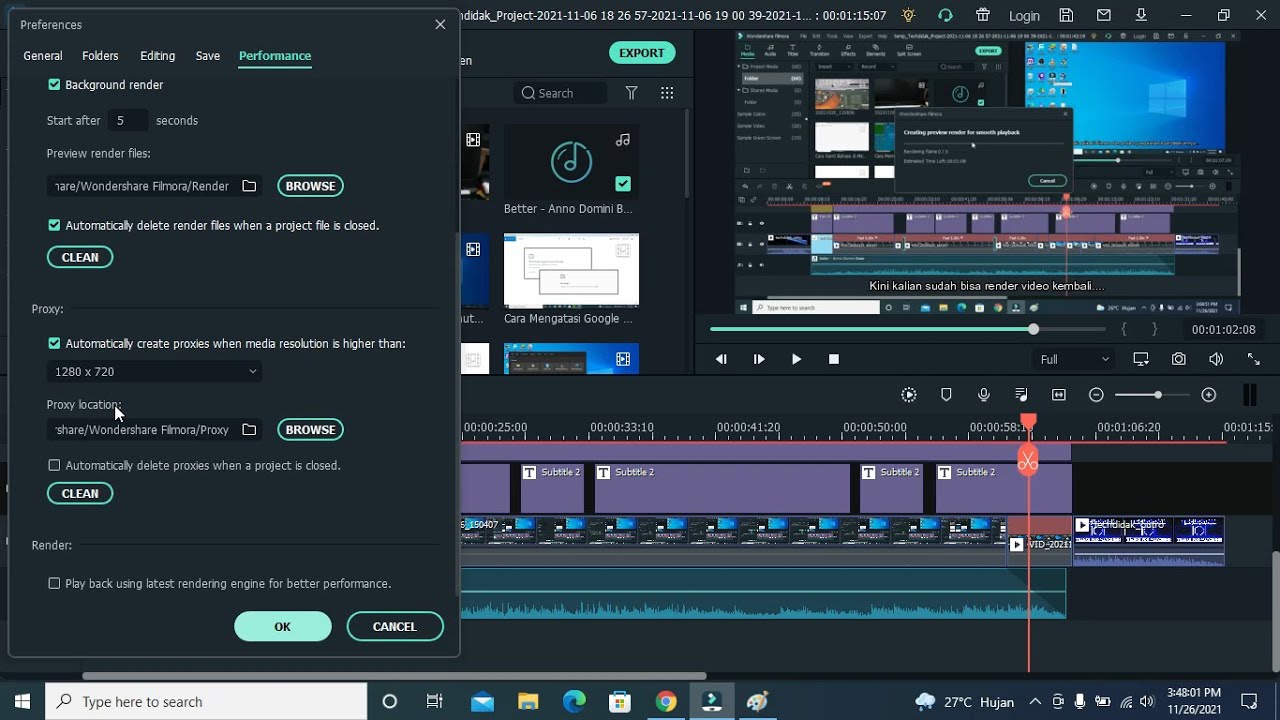Click the preview volume speaker icon
The width and height of the screenshot is (1280, 720).
pos(1216,359)
